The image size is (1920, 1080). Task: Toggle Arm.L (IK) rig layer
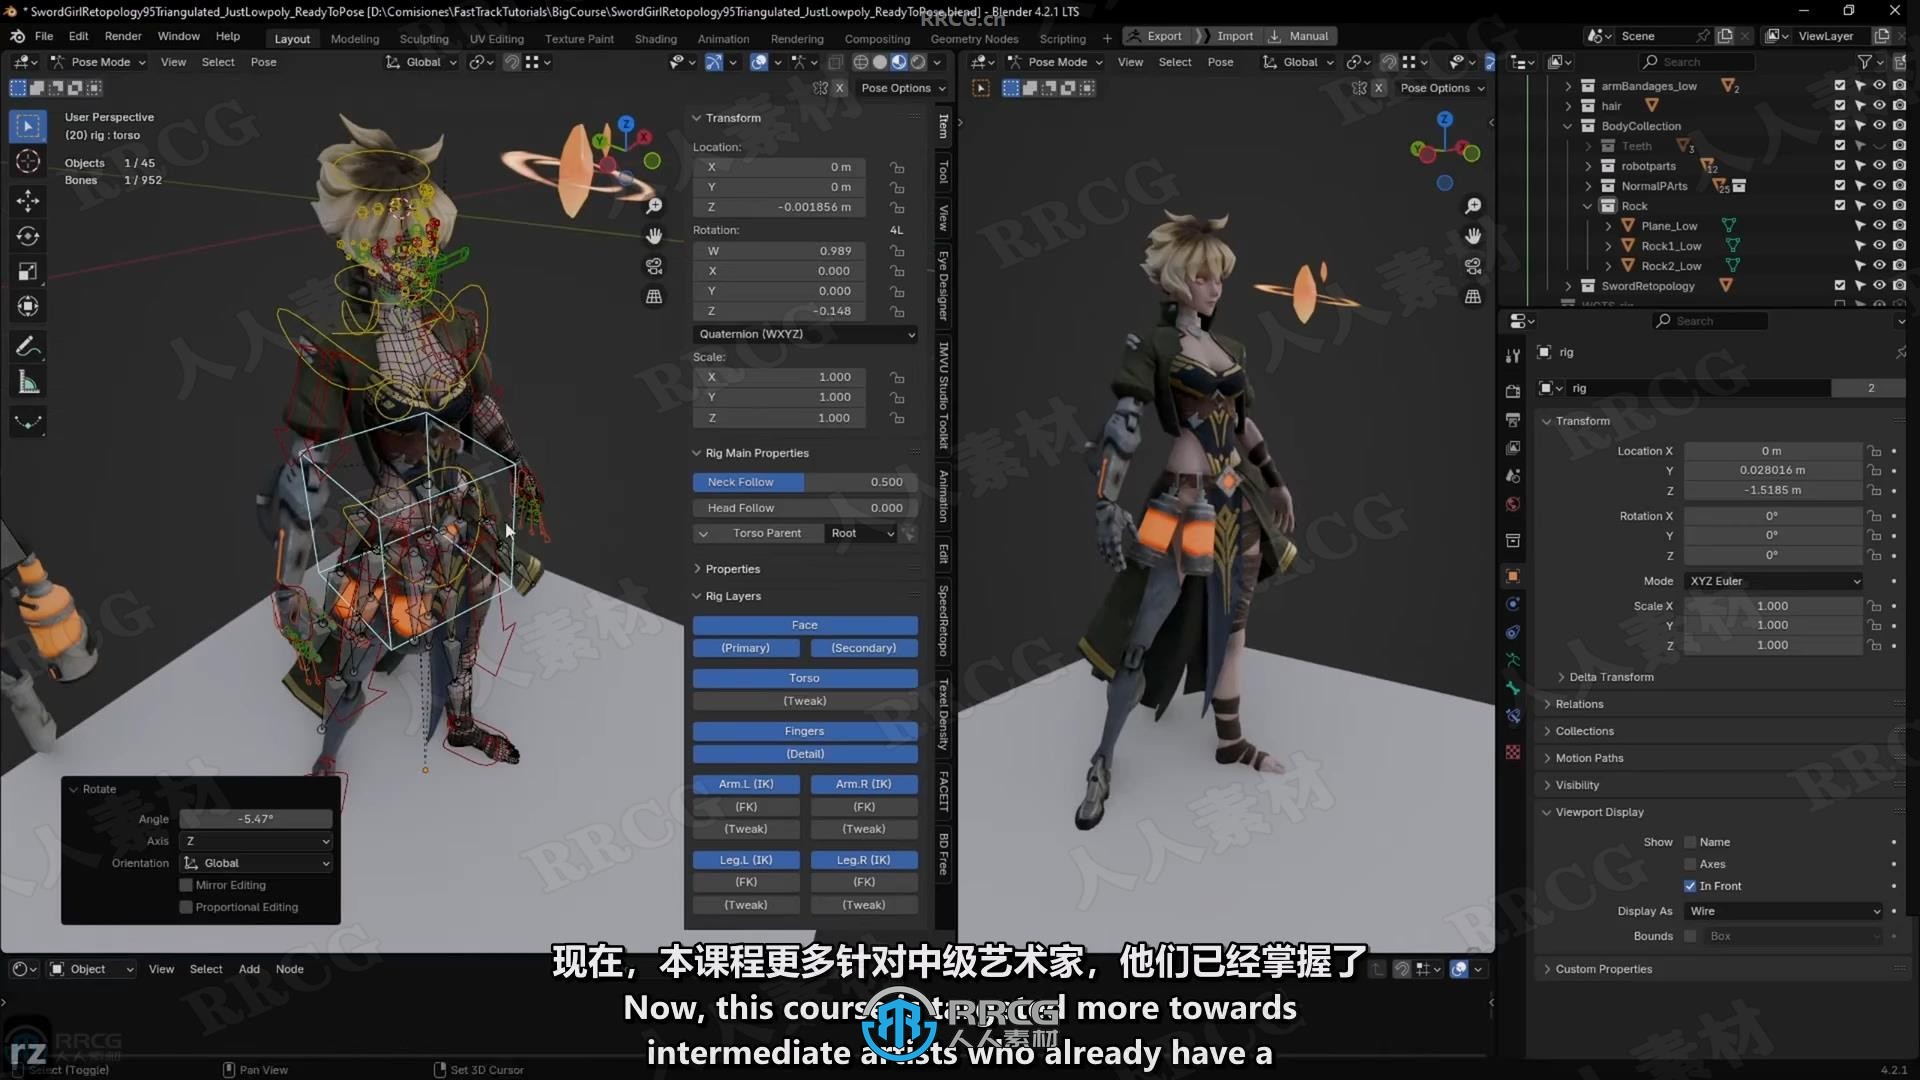click(746, 784)
